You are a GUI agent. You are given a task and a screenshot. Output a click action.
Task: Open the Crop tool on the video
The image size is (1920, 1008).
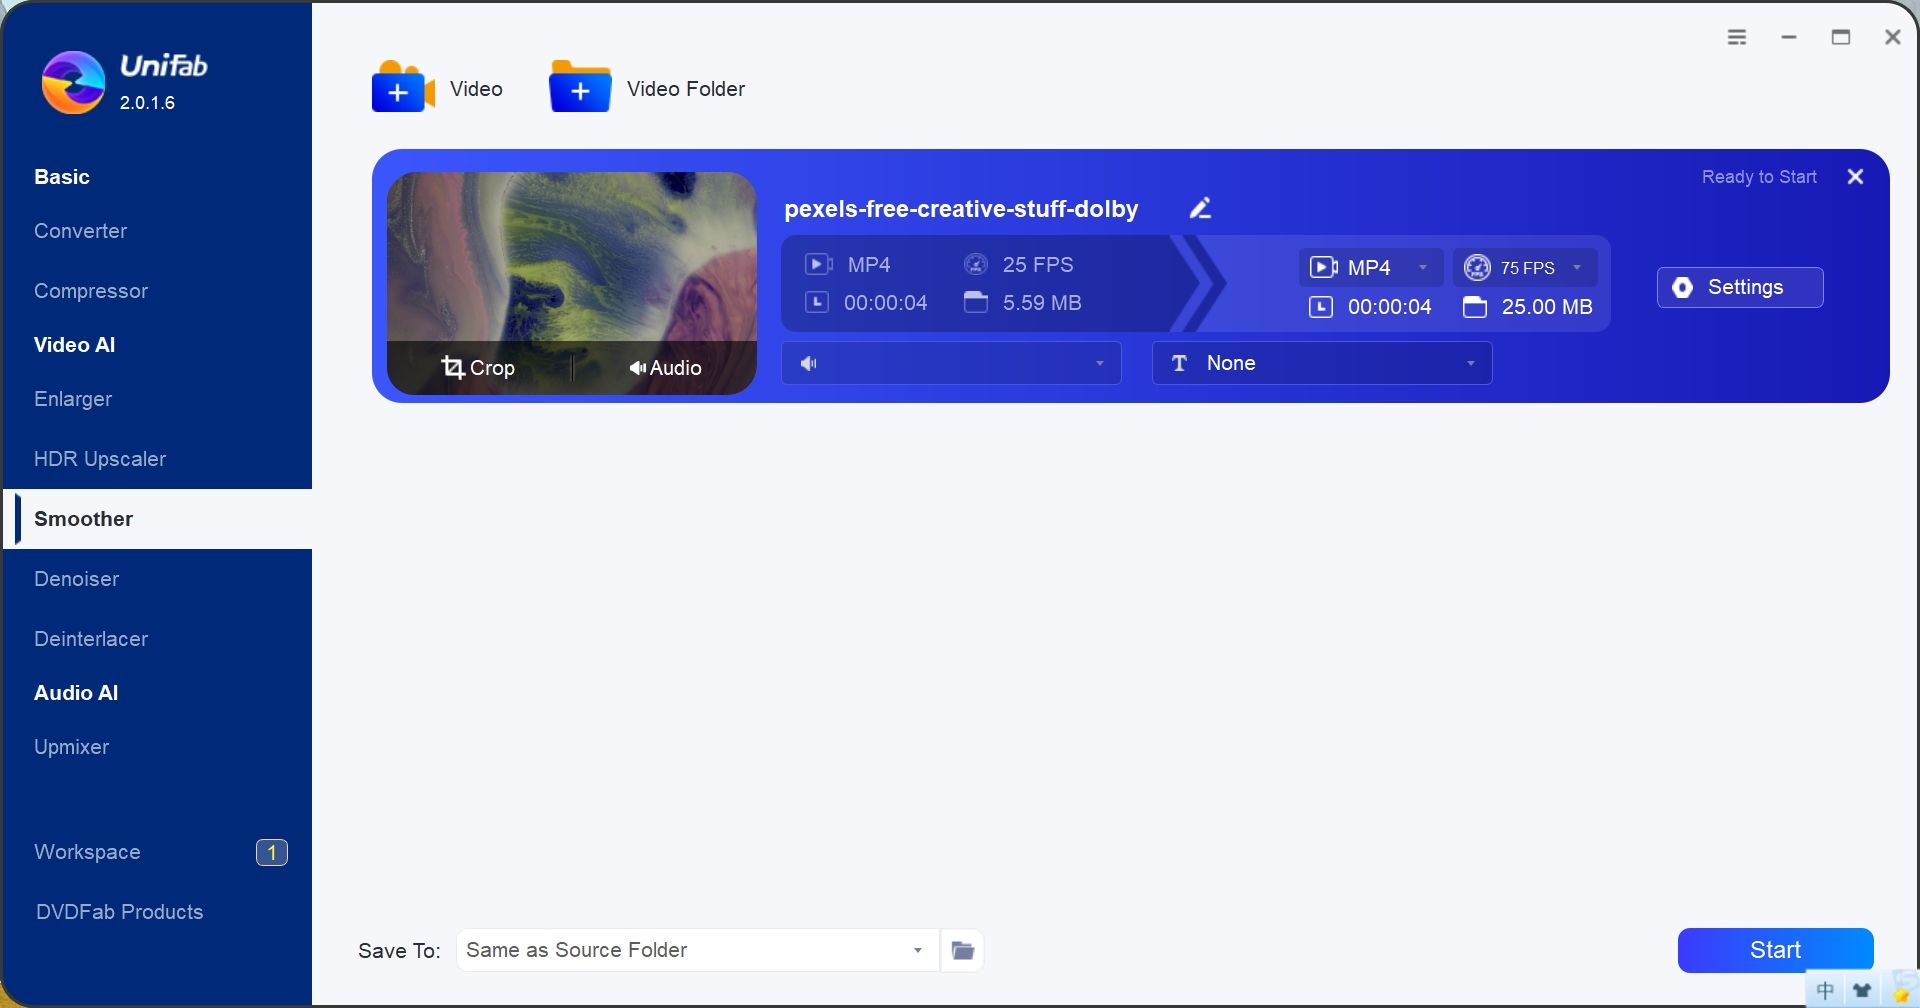pos(479,367)
